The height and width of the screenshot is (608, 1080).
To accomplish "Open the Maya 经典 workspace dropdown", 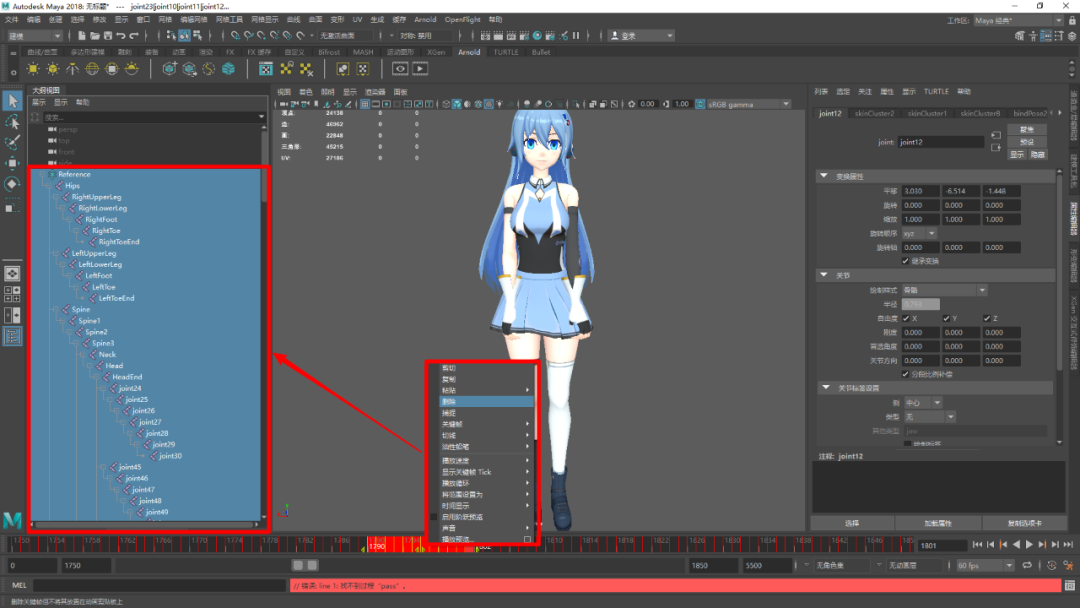I will point(1018,20).
